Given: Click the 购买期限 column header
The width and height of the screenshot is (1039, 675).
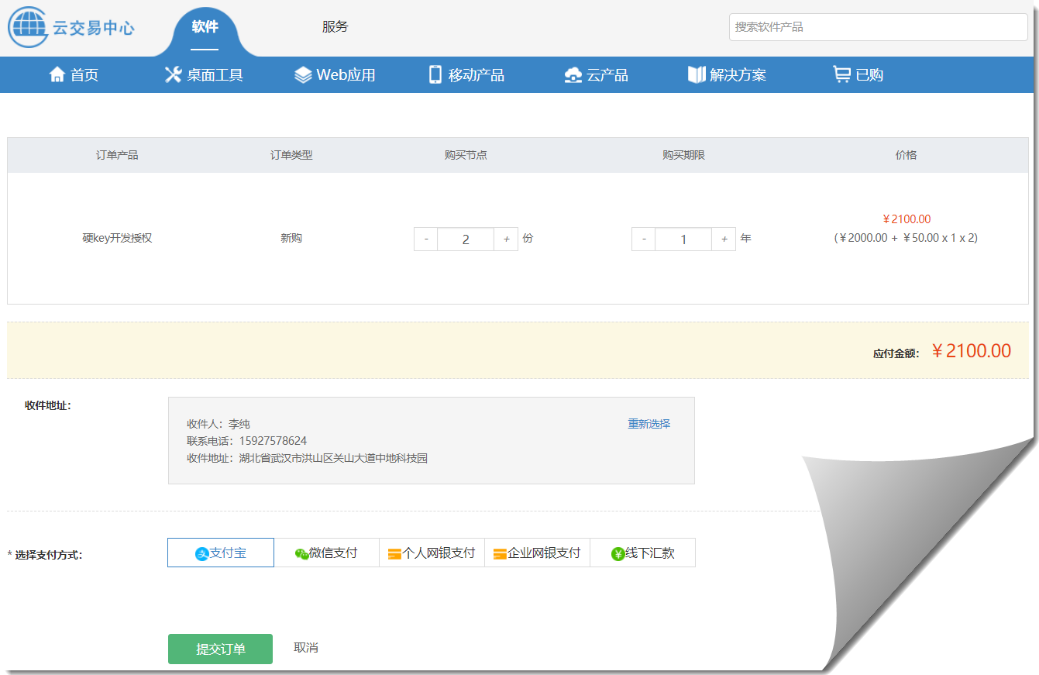Looking at the screenshot, I should [x=683, y=155].
